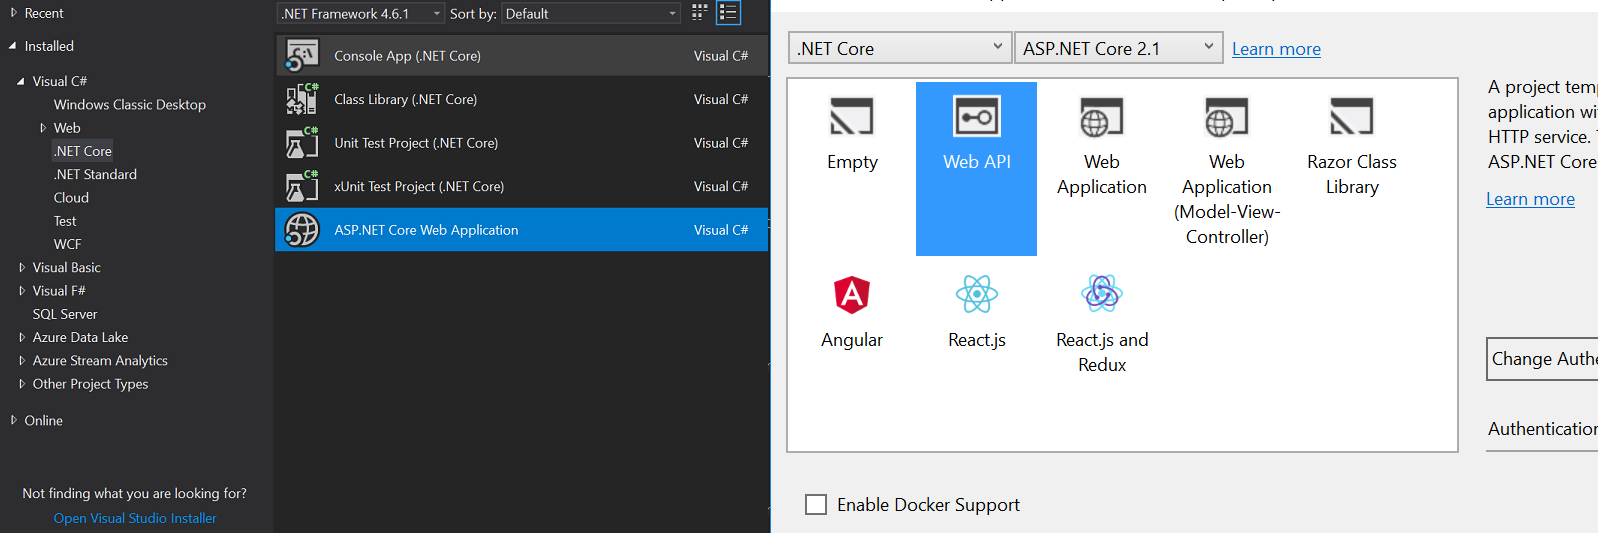Image resolution: width=1602 pixels, height=533 pixels.
Task: Click the Change Authentication button
Action: [1543, 359]
